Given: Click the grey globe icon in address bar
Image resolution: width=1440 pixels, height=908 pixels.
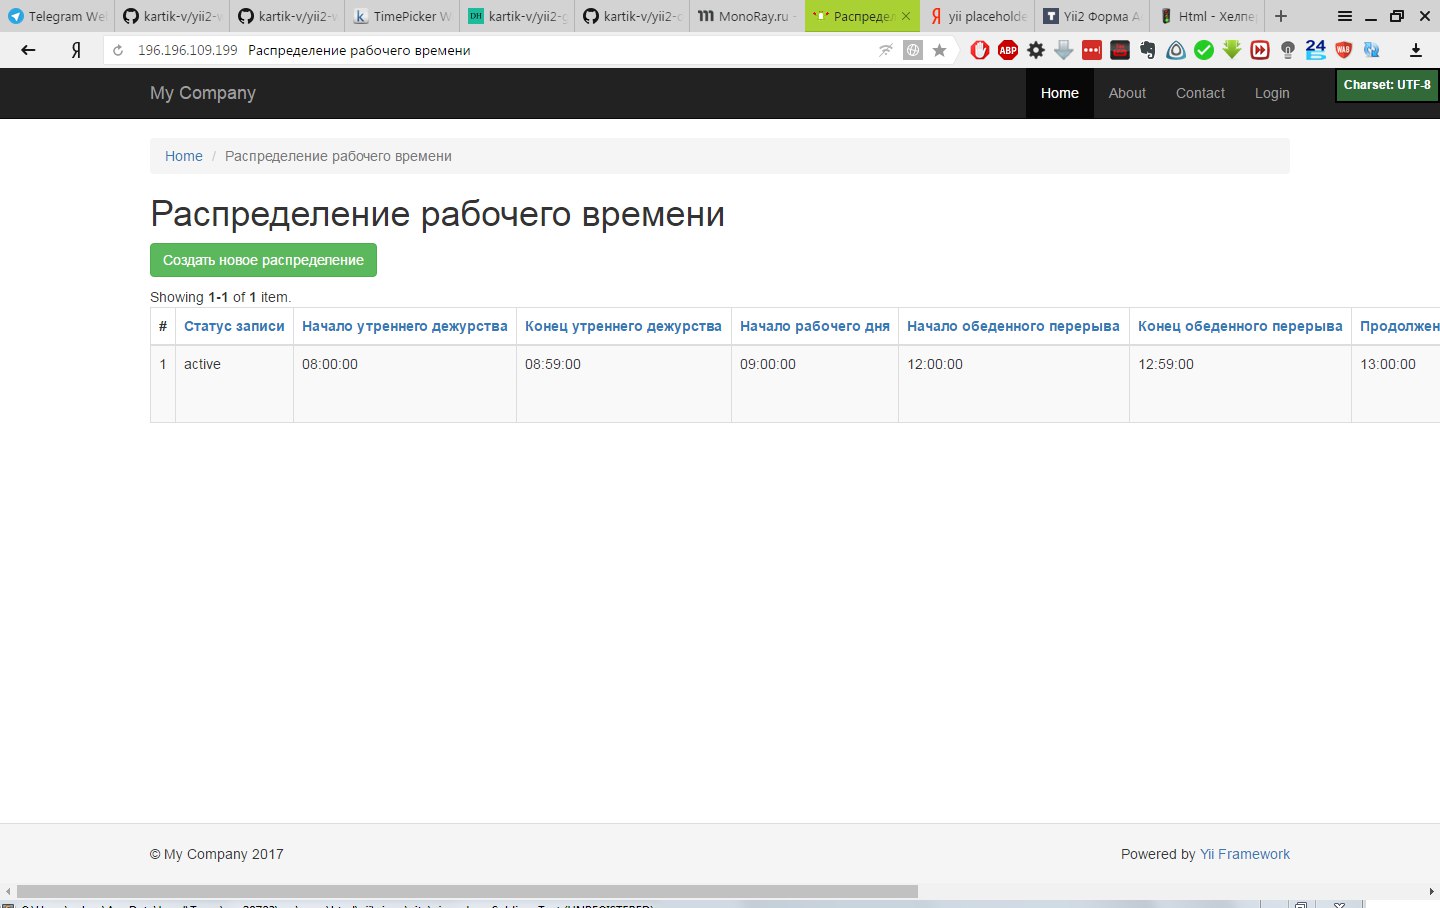Looking at the screenshot, I should point(913,50).
